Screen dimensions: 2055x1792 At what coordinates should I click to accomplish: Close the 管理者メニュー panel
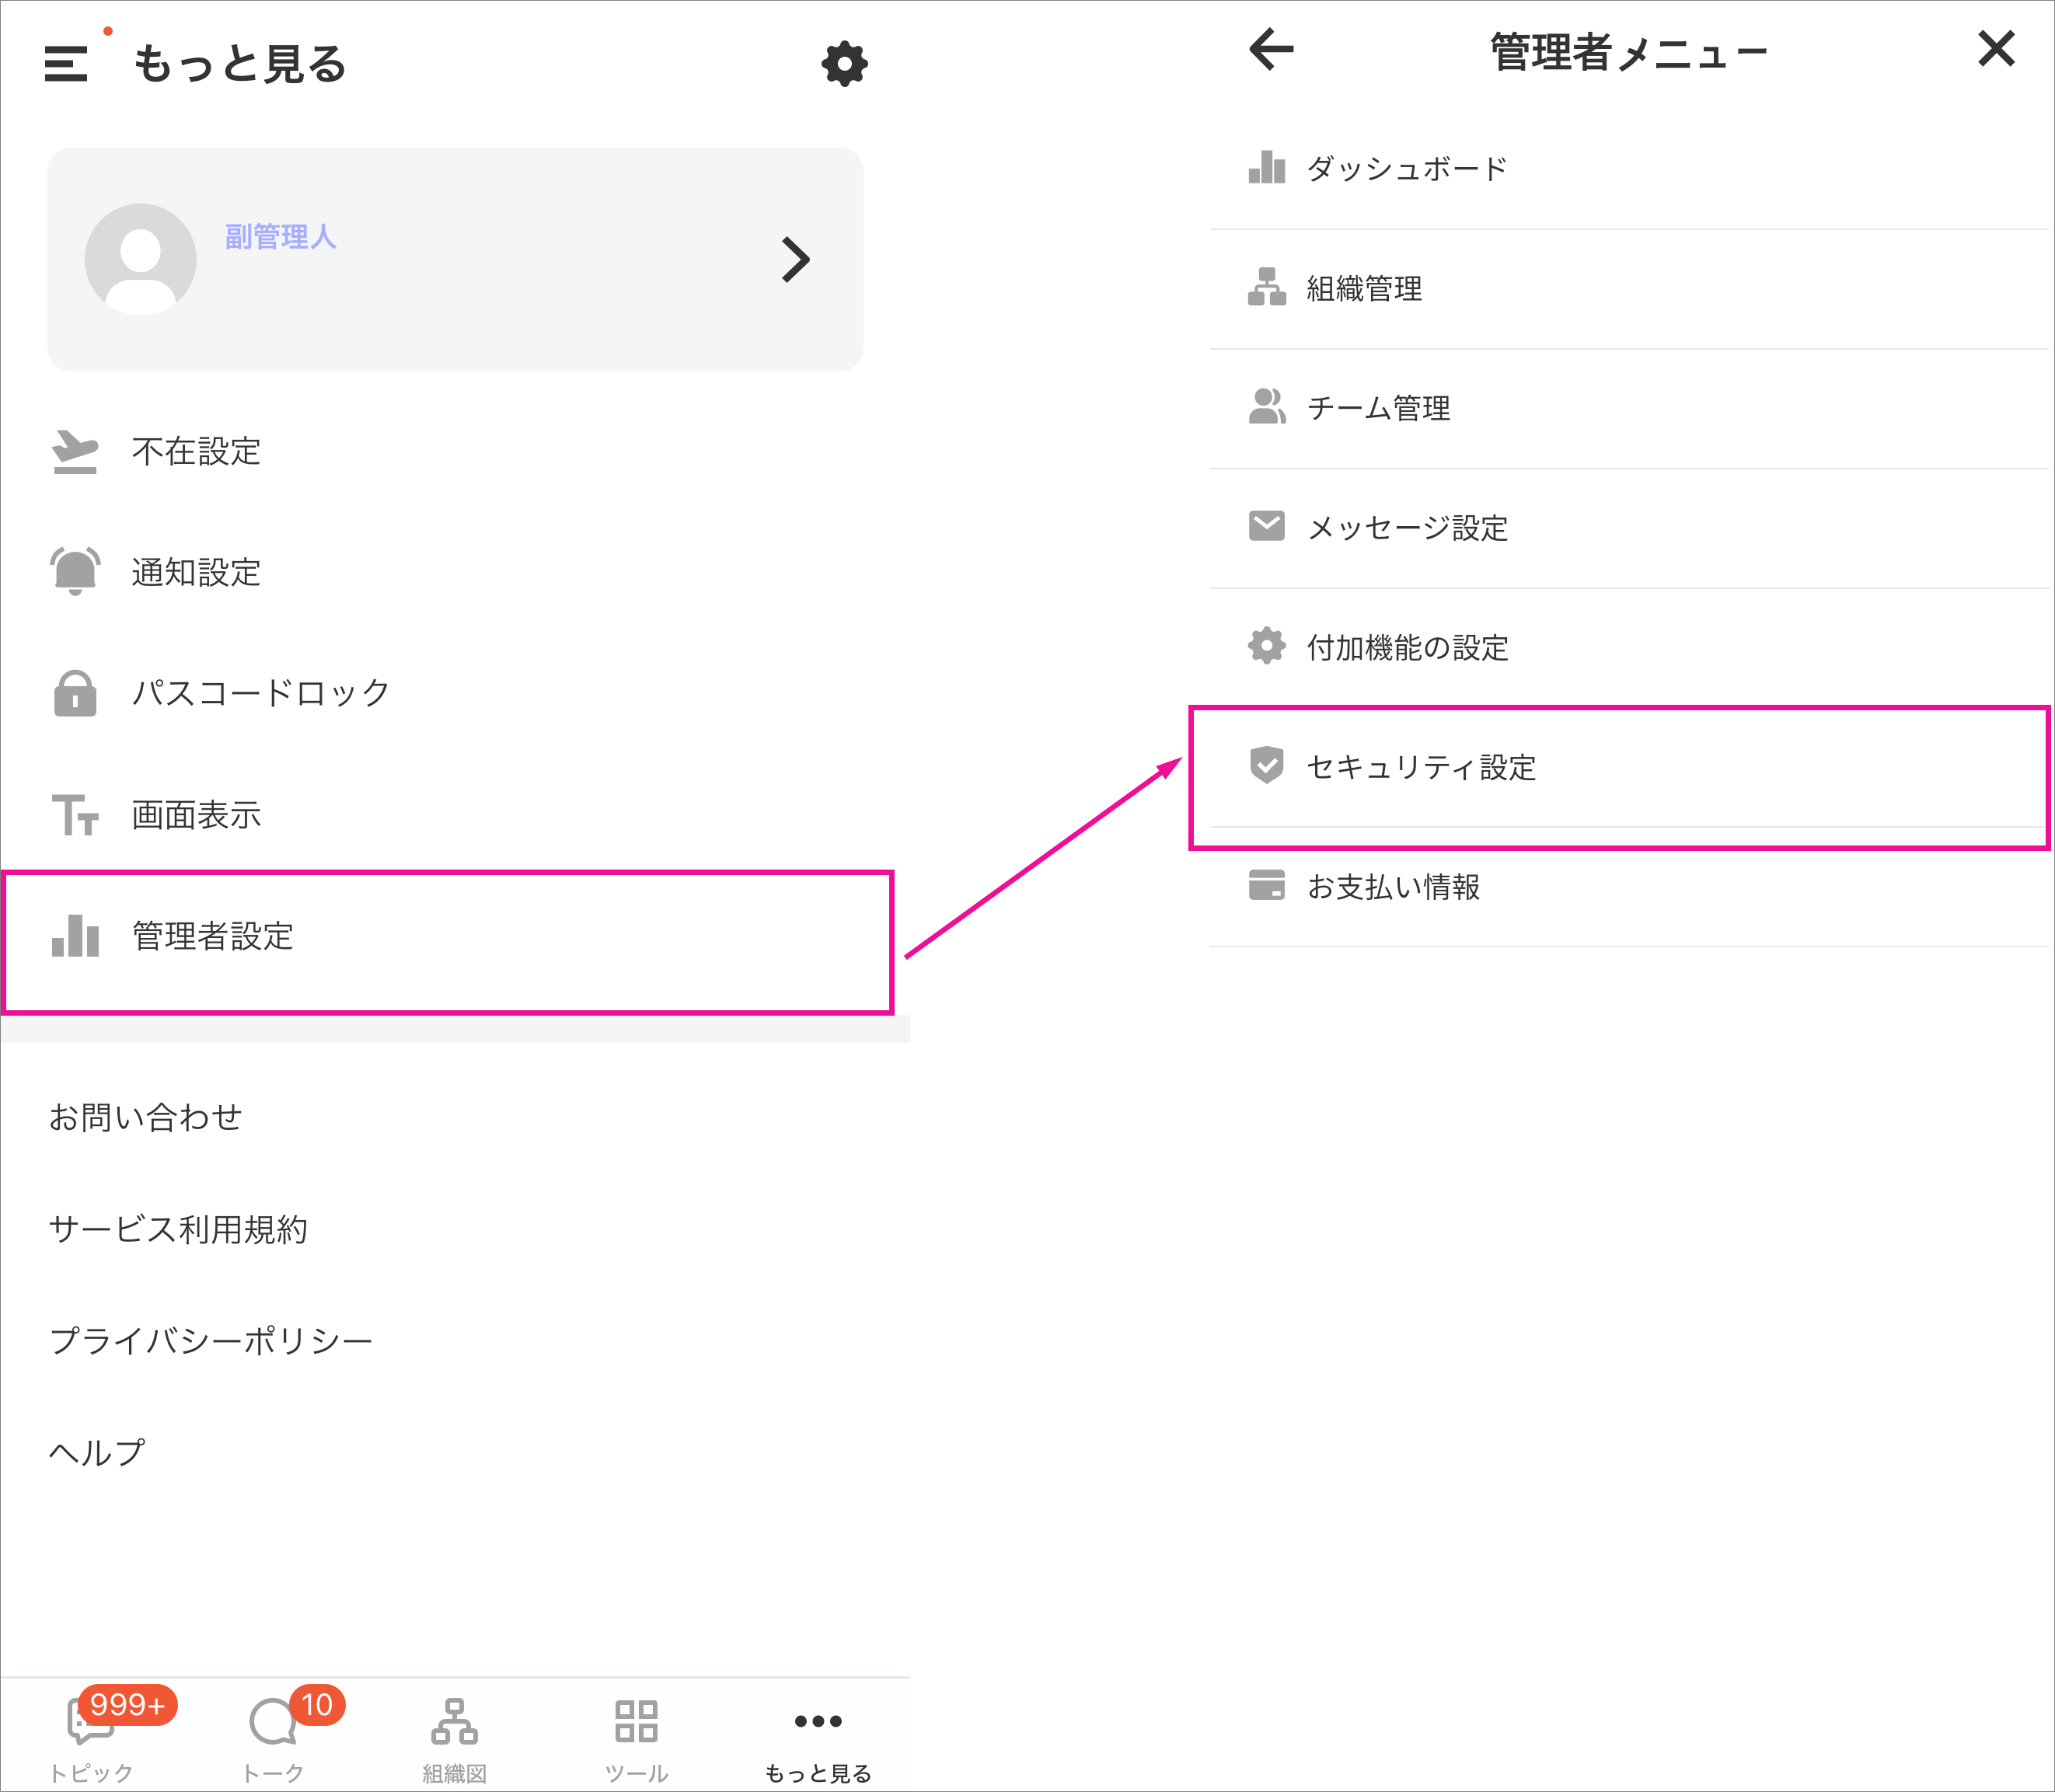coord(1995,49)
